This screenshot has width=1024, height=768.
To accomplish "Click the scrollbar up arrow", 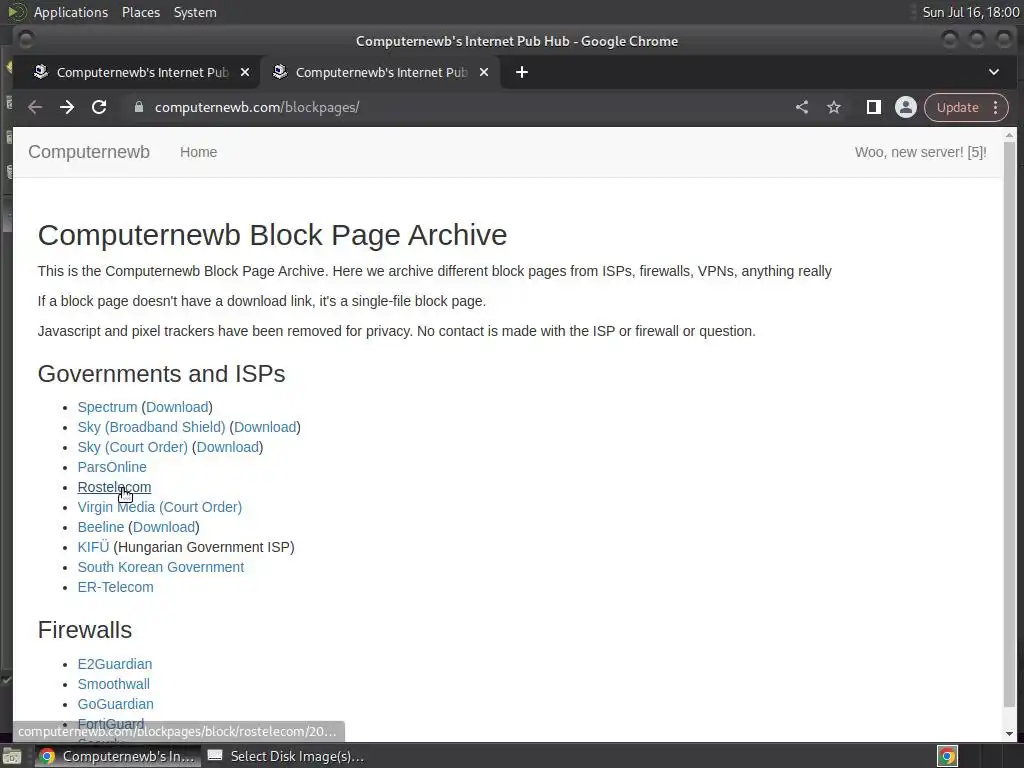I will (x=1010, y=135).
